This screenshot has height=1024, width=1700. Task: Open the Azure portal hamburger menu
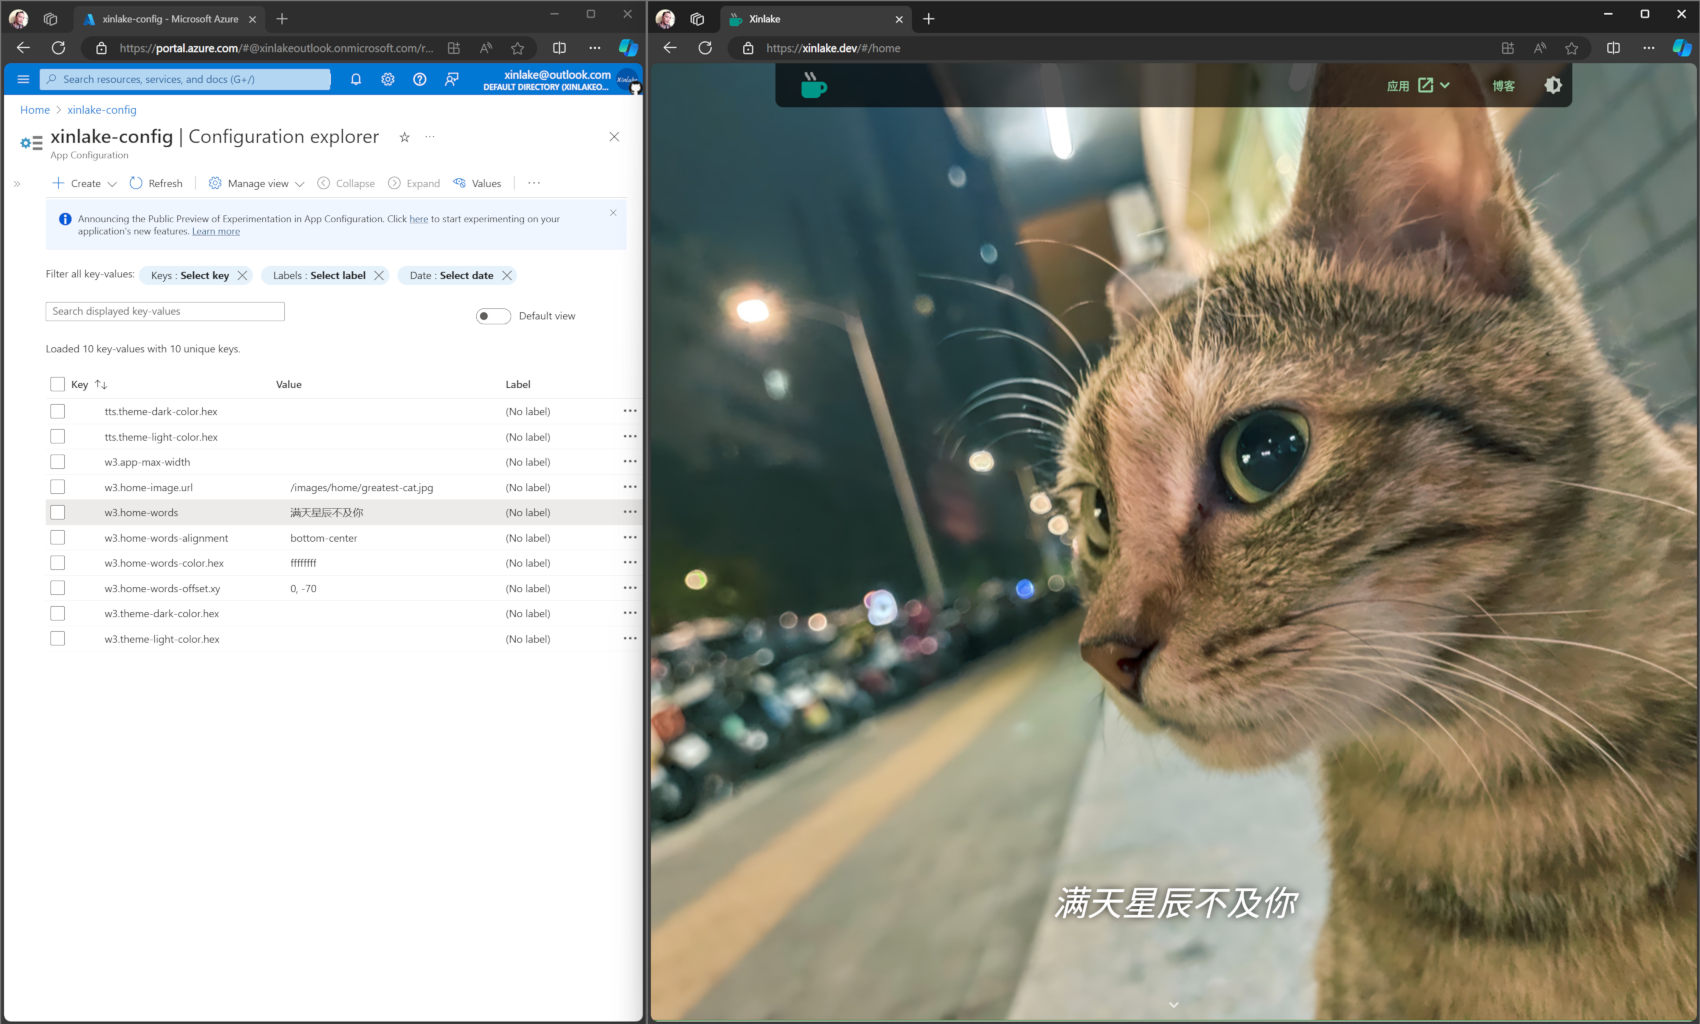click(23, 79)
